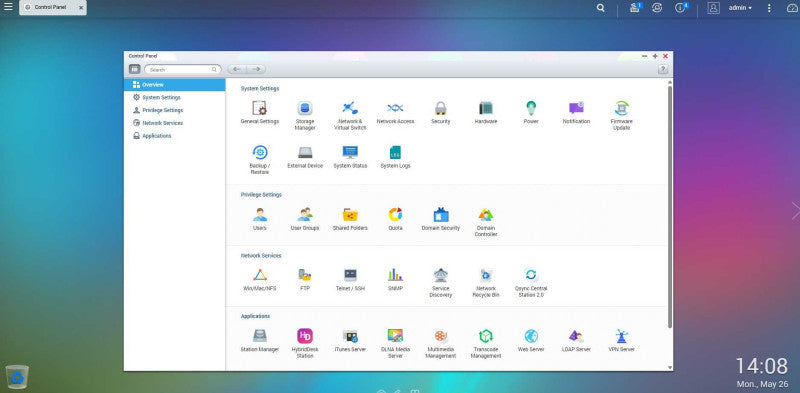Image resolution: width=800 pixels, height=393 pixels.
Task: Open LDAP Server settings
Action: pos(576,340)
